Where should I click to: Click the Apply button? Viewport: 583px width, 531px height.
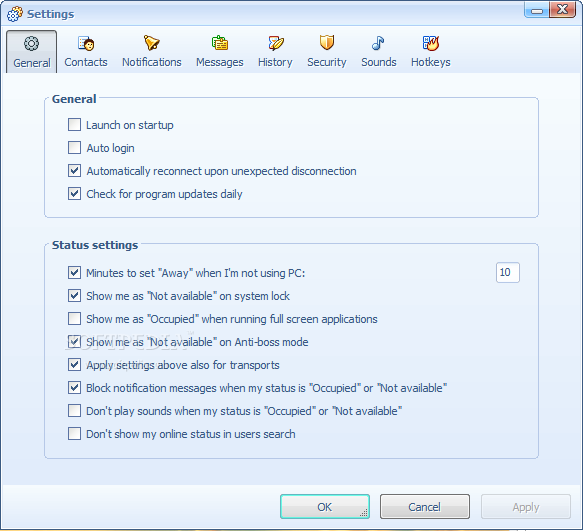(x=526, y=506)
